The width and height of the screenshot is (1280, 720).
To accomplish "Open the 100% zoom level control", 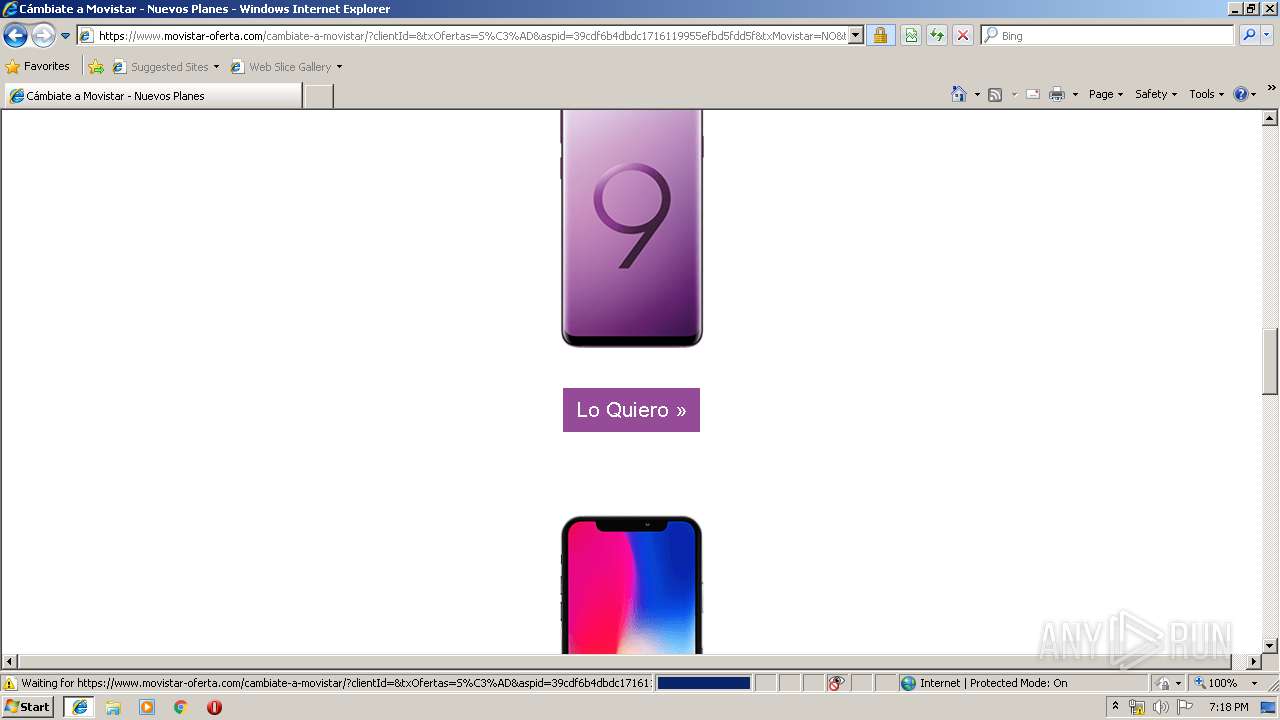I will (x=1225, y=683).
